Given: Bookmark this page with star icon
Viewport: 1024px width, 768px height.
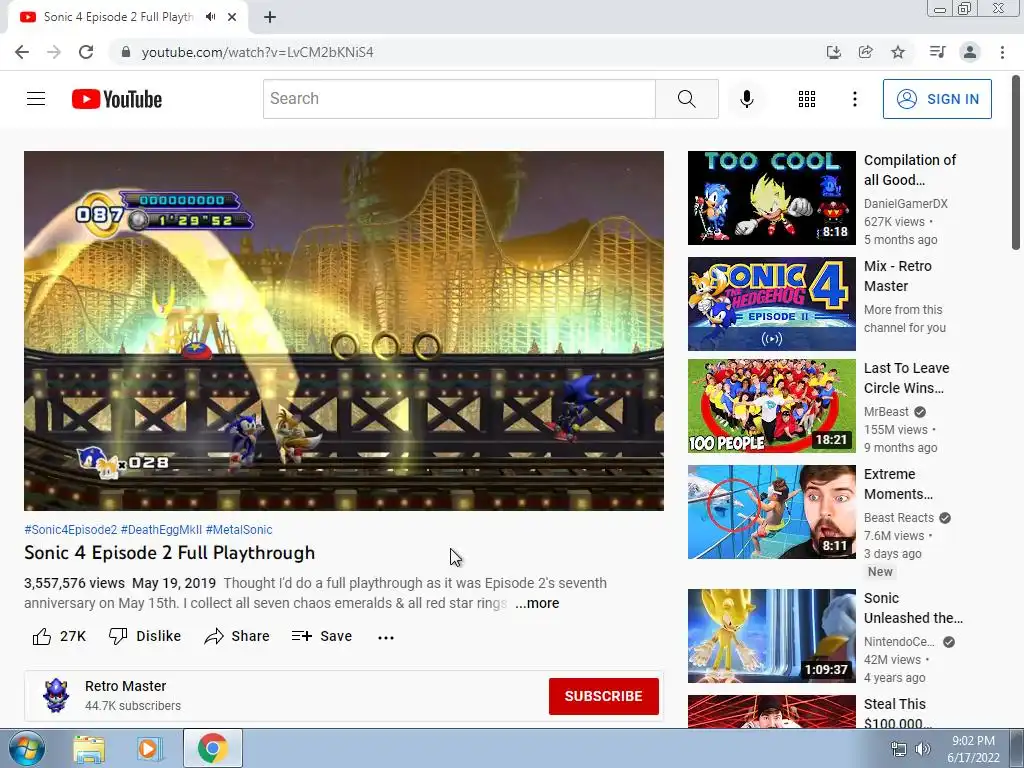Looking at the screenshot, I should (x=898, y=52).
